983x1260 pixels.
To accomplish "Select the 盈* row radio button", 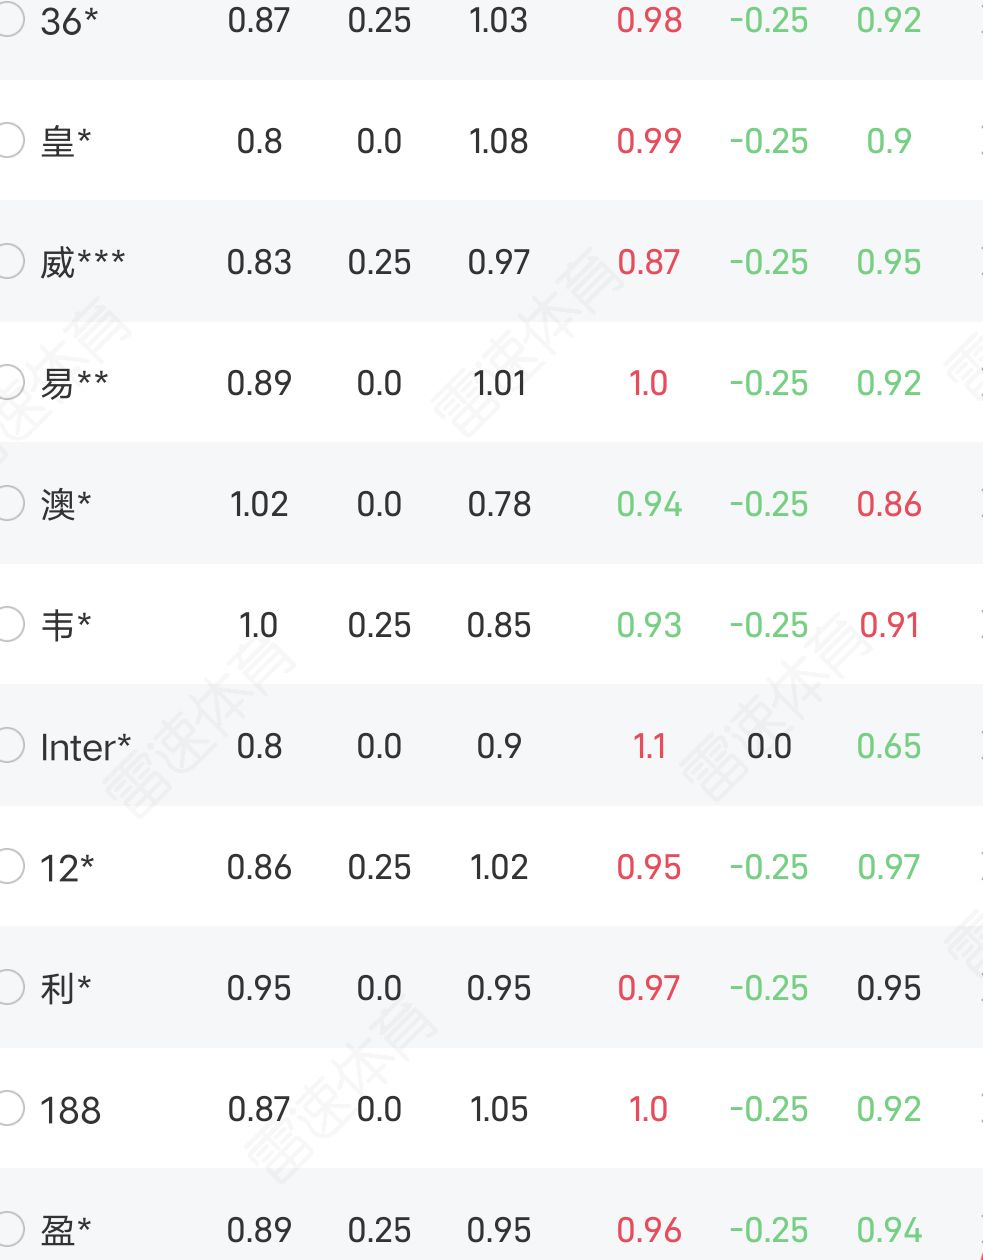I will point(9,1230).
